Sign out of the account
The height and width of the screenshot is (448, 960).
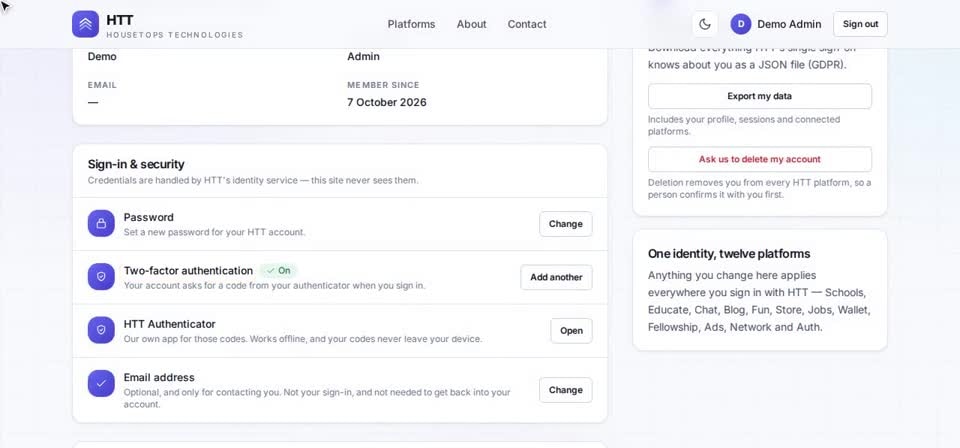tap(860, 24)
